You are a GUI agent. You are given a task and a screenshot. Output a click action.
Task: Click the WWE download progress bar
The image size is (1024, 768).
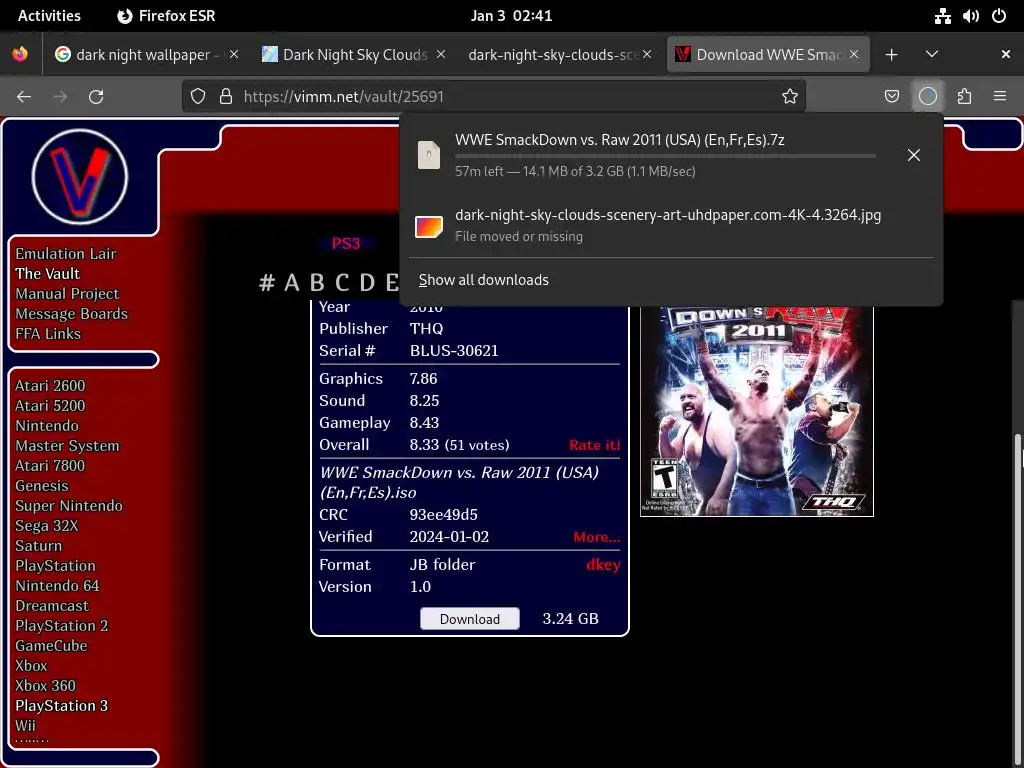point(665,156)
